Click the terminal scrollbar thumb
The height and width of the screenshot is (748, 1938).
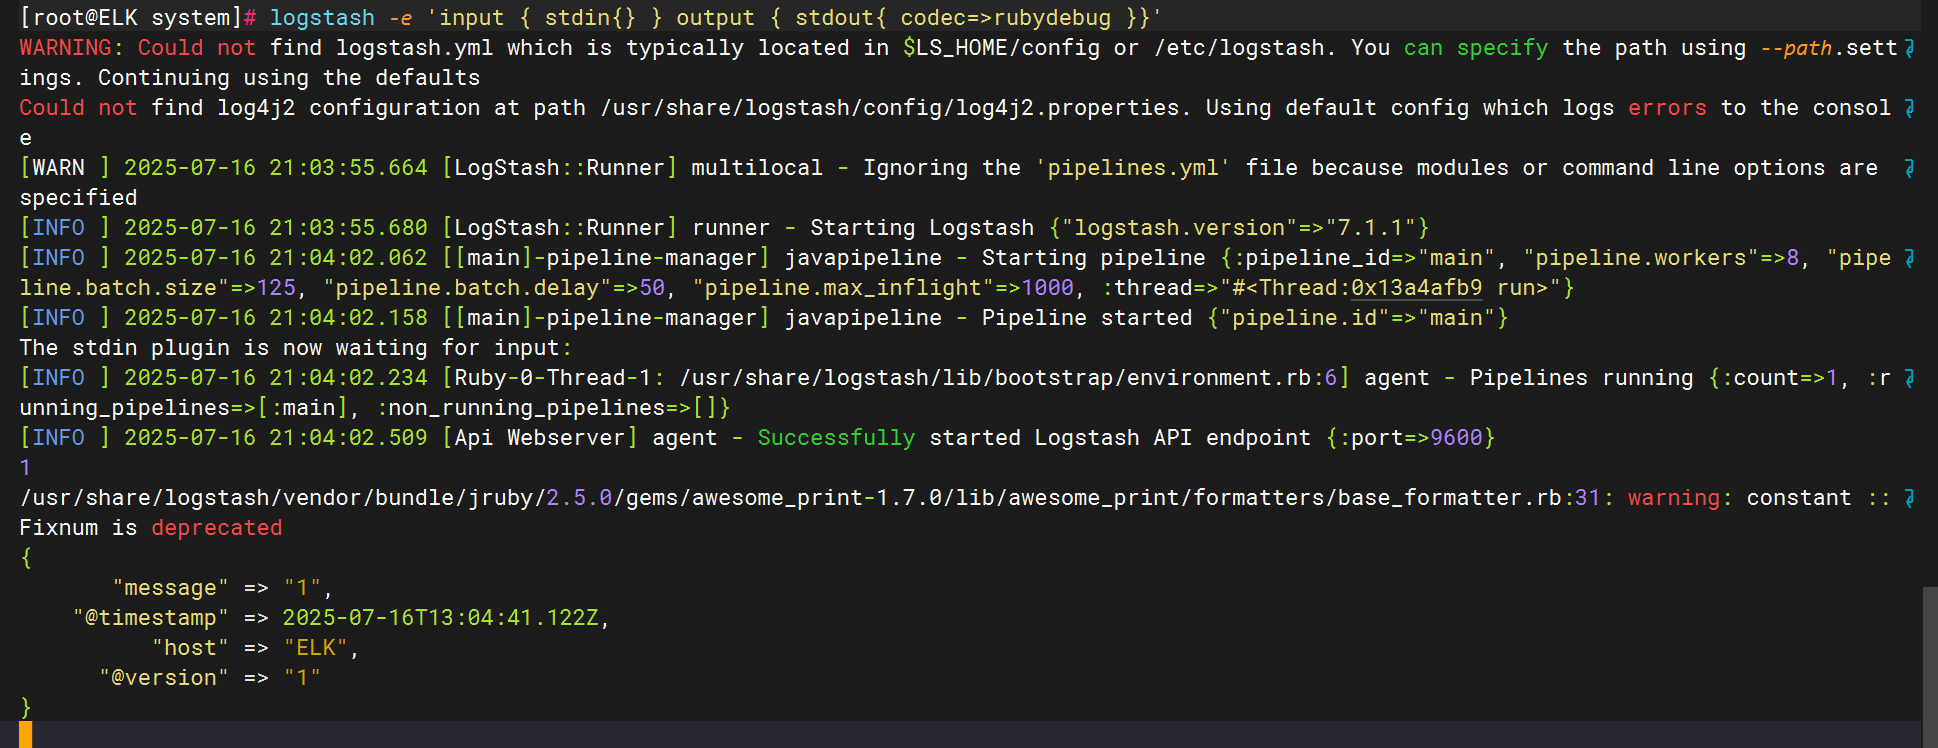tap(1929, 667)
